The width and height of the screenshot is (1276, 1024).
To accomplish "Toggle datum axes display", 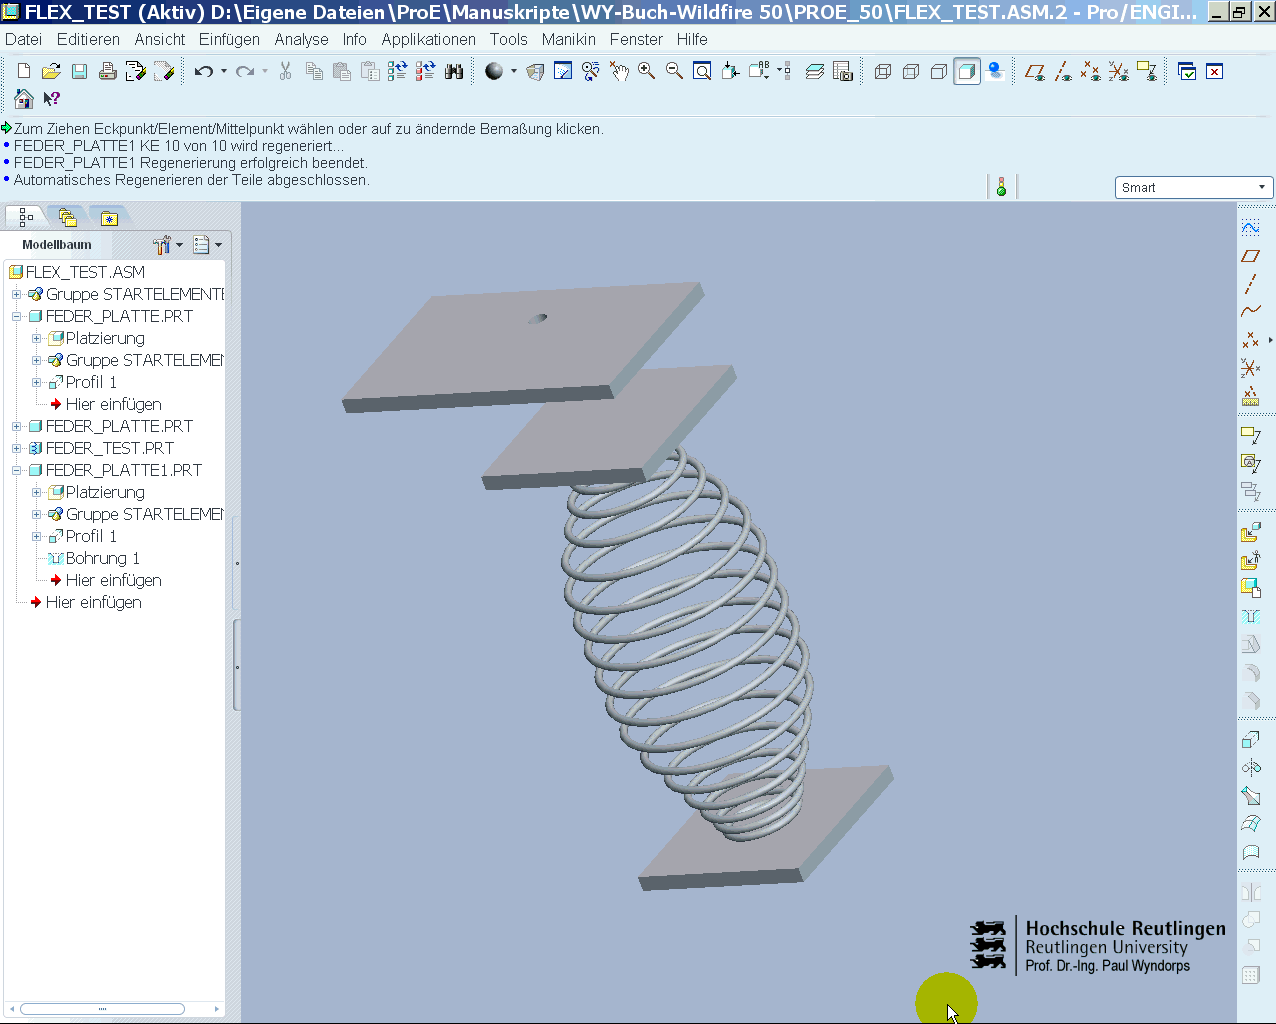I will click(1063, 72).
